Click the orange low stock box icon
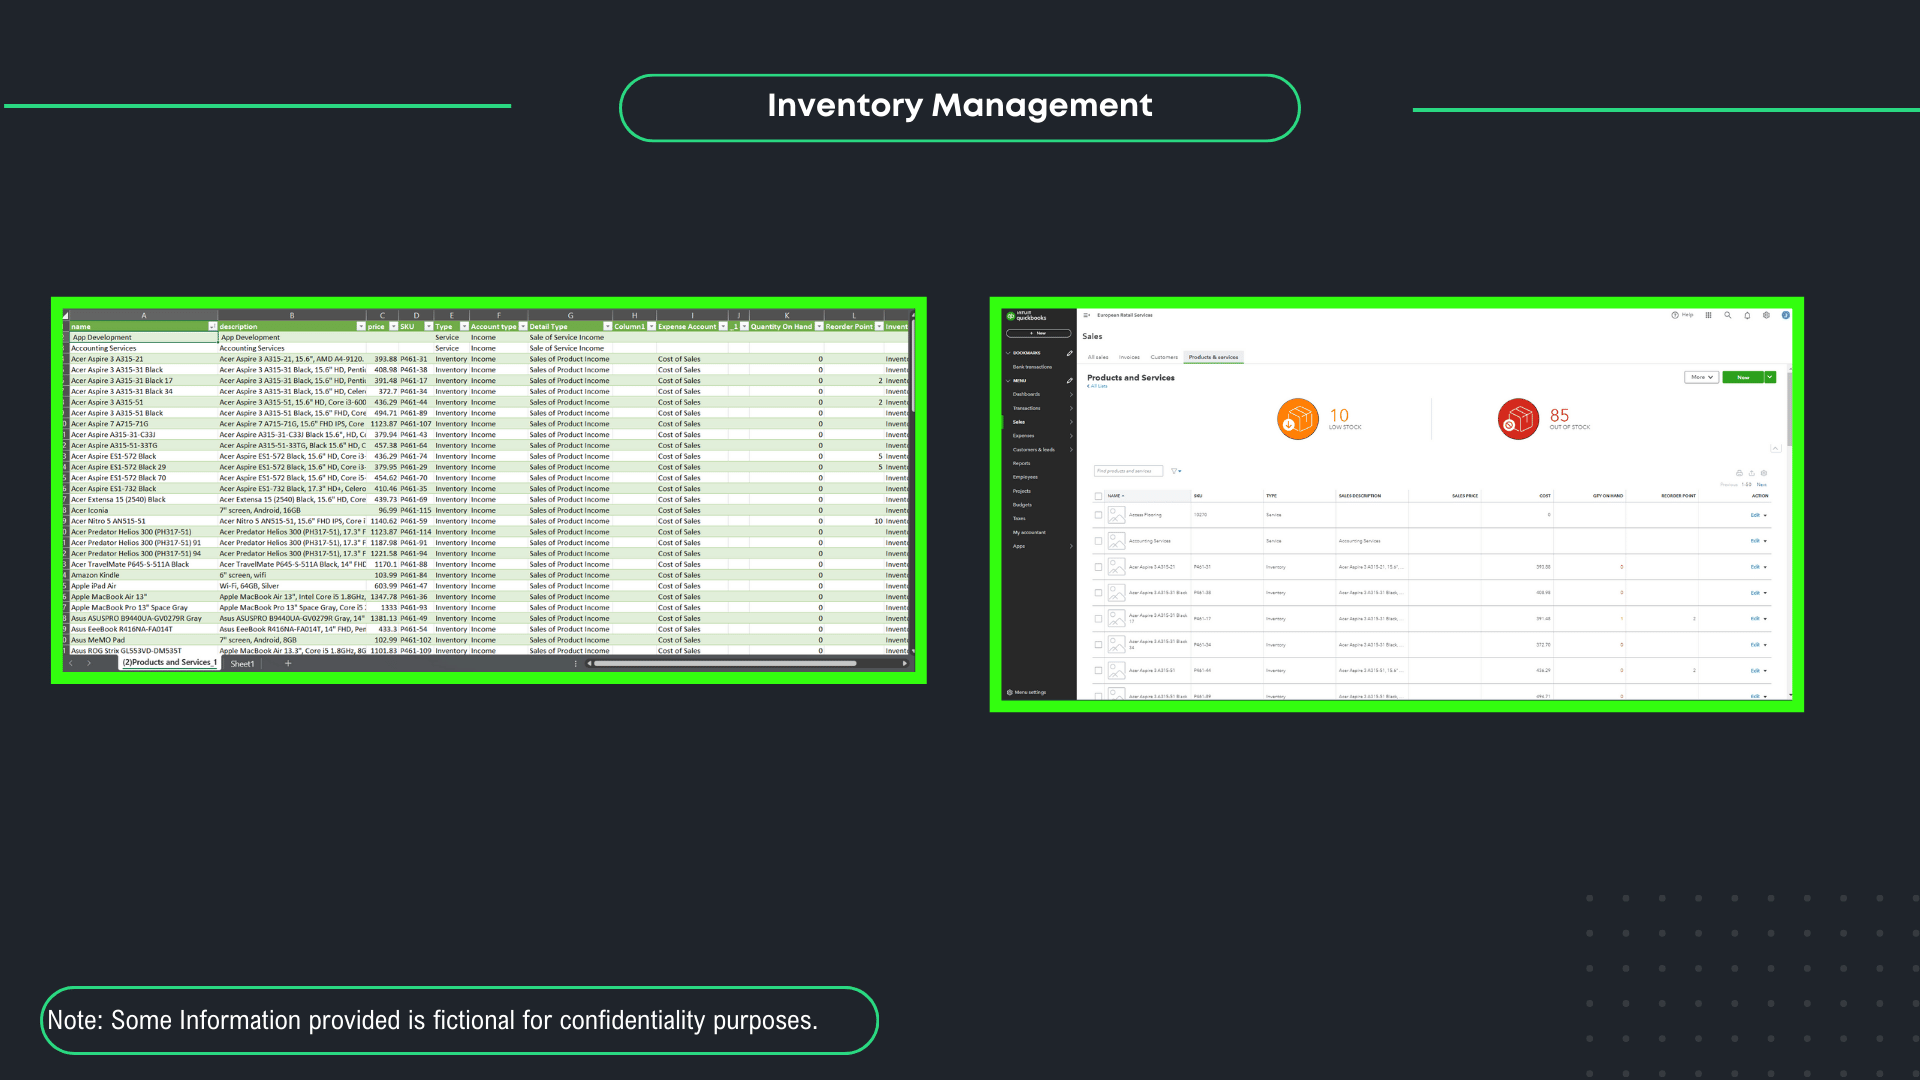Viewport: 1920px width, 1080px height. coord(1297,419)
